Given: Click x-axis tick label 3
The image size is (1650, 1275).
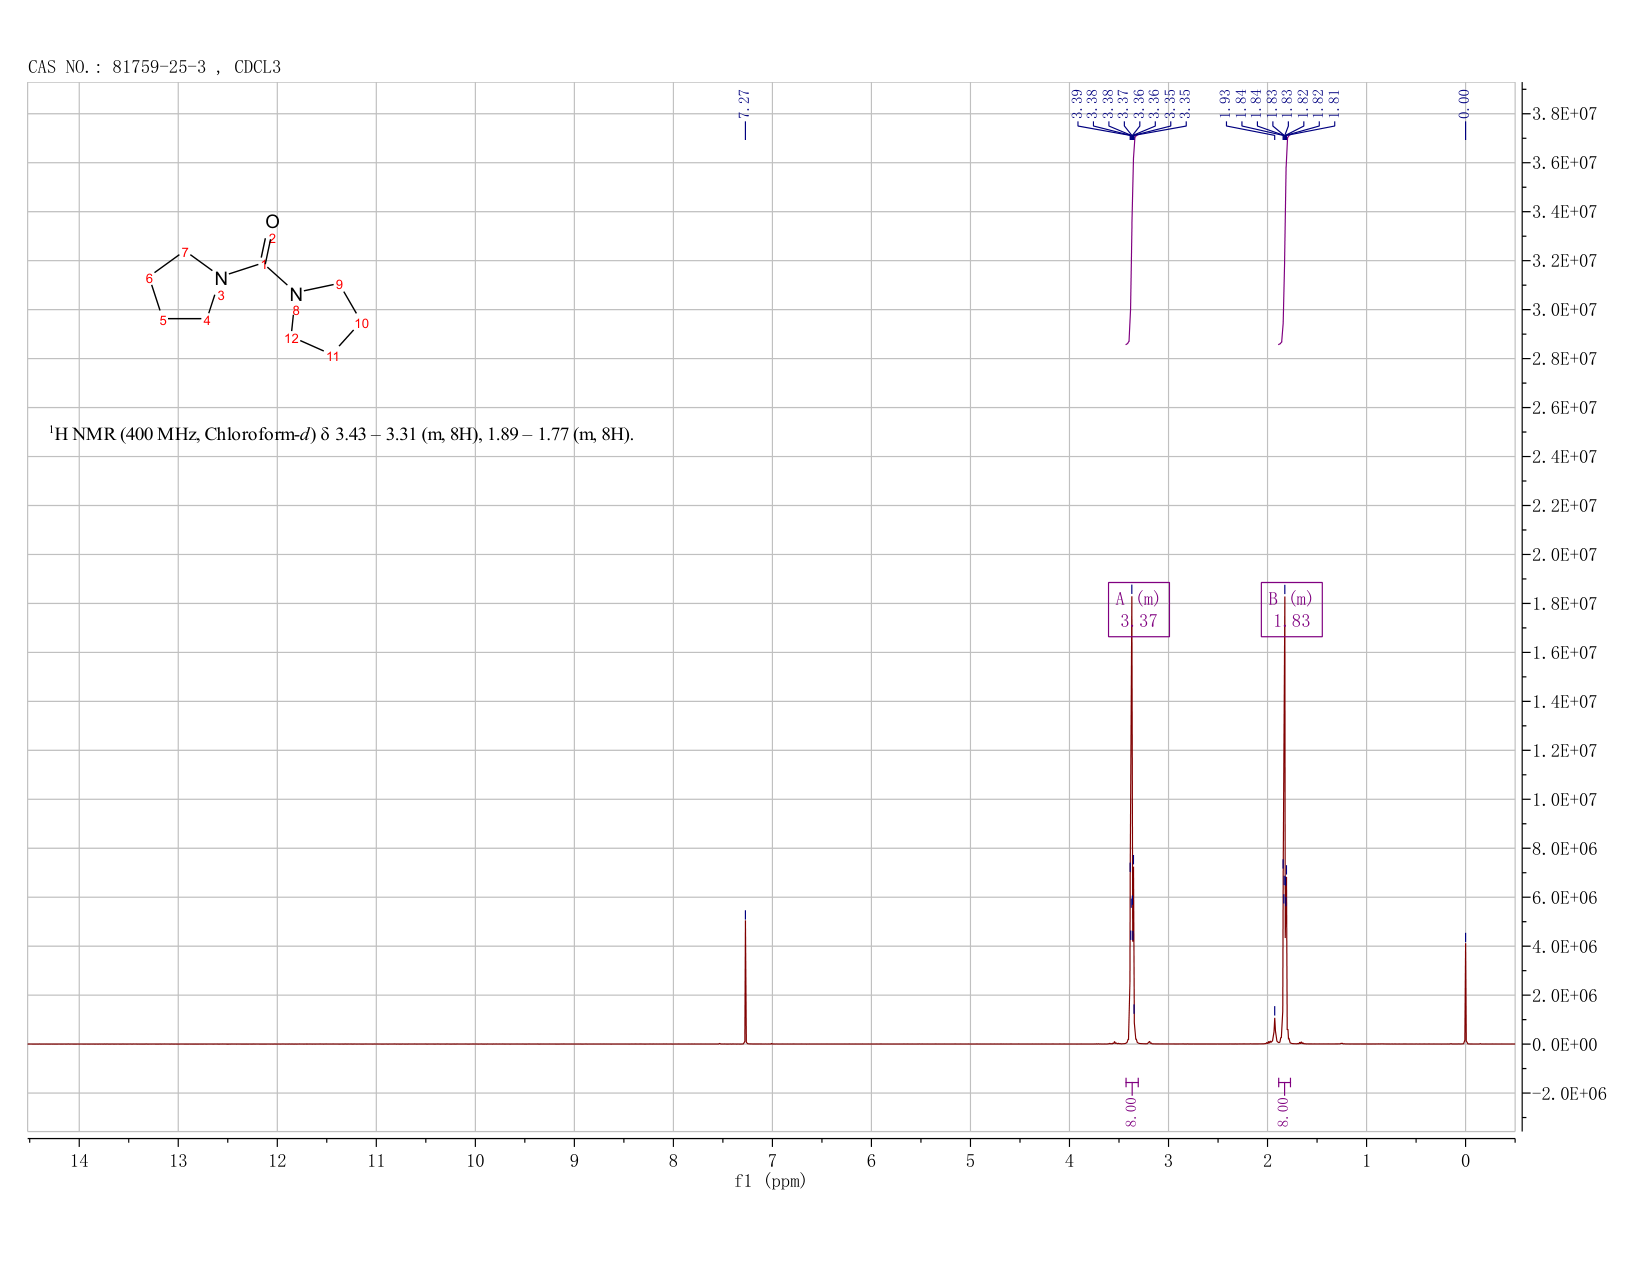Looking at the screenshot, I should click(1168, 1161).
